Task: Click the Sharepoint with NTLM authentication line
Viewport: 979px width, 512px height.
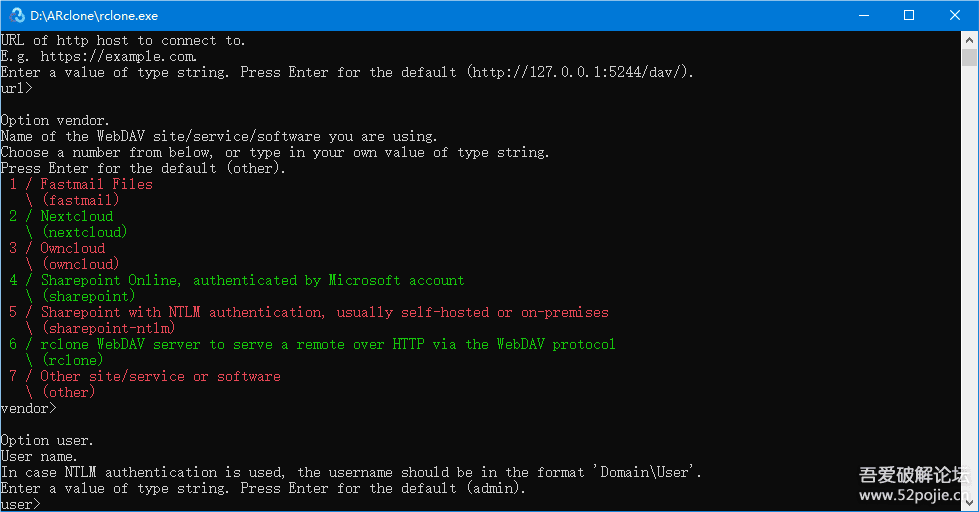Action: pos(324,312)
